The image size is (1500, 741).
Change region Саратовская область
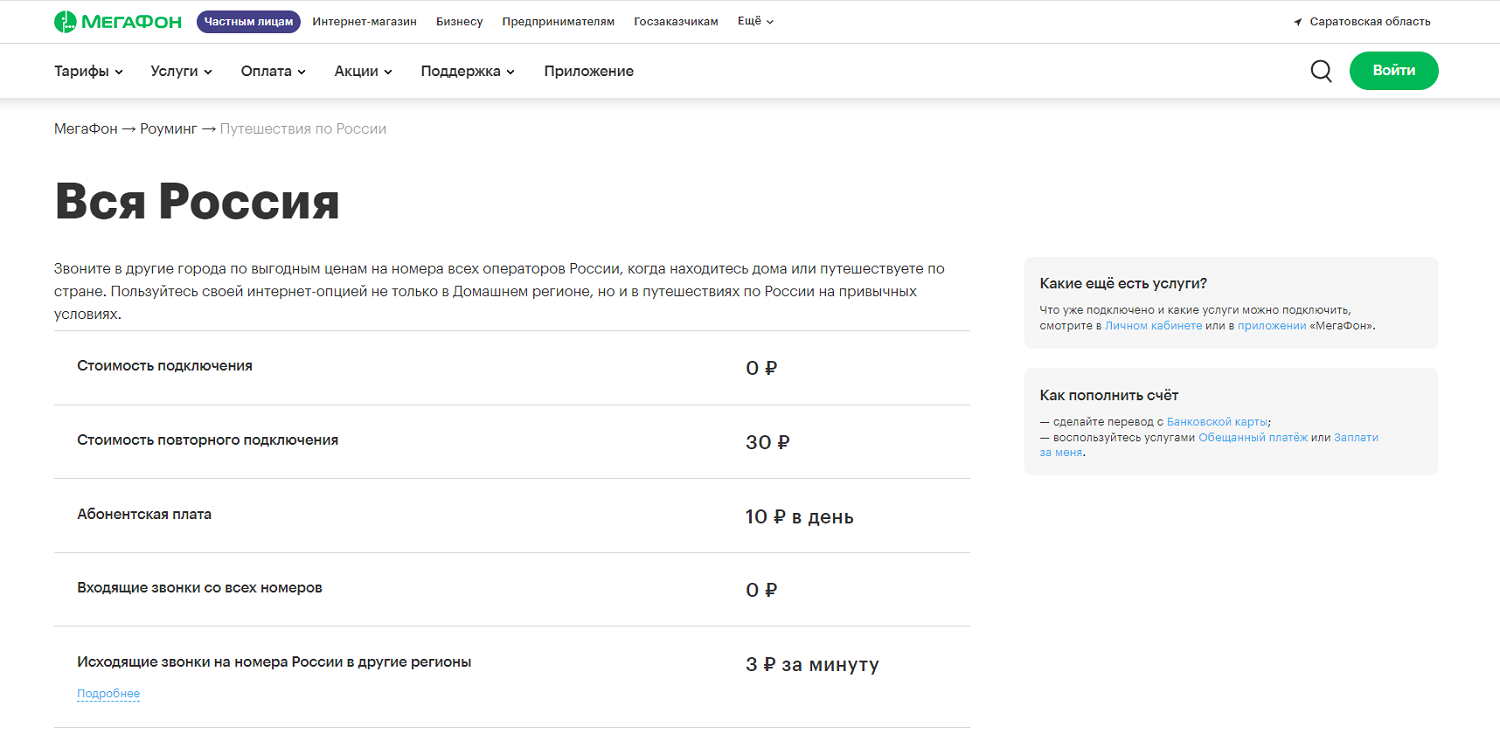click(x=1370, y=22)
